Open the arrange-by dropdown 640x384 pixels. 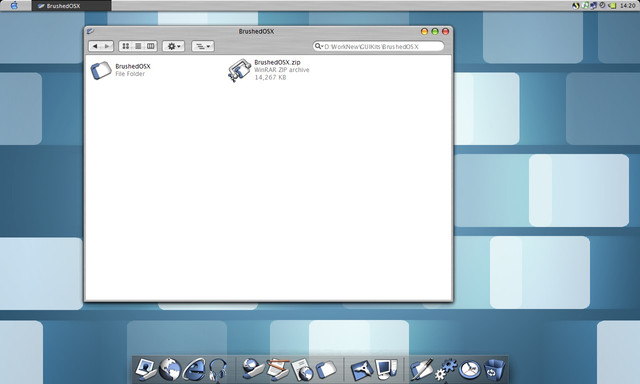coord(203,46)
